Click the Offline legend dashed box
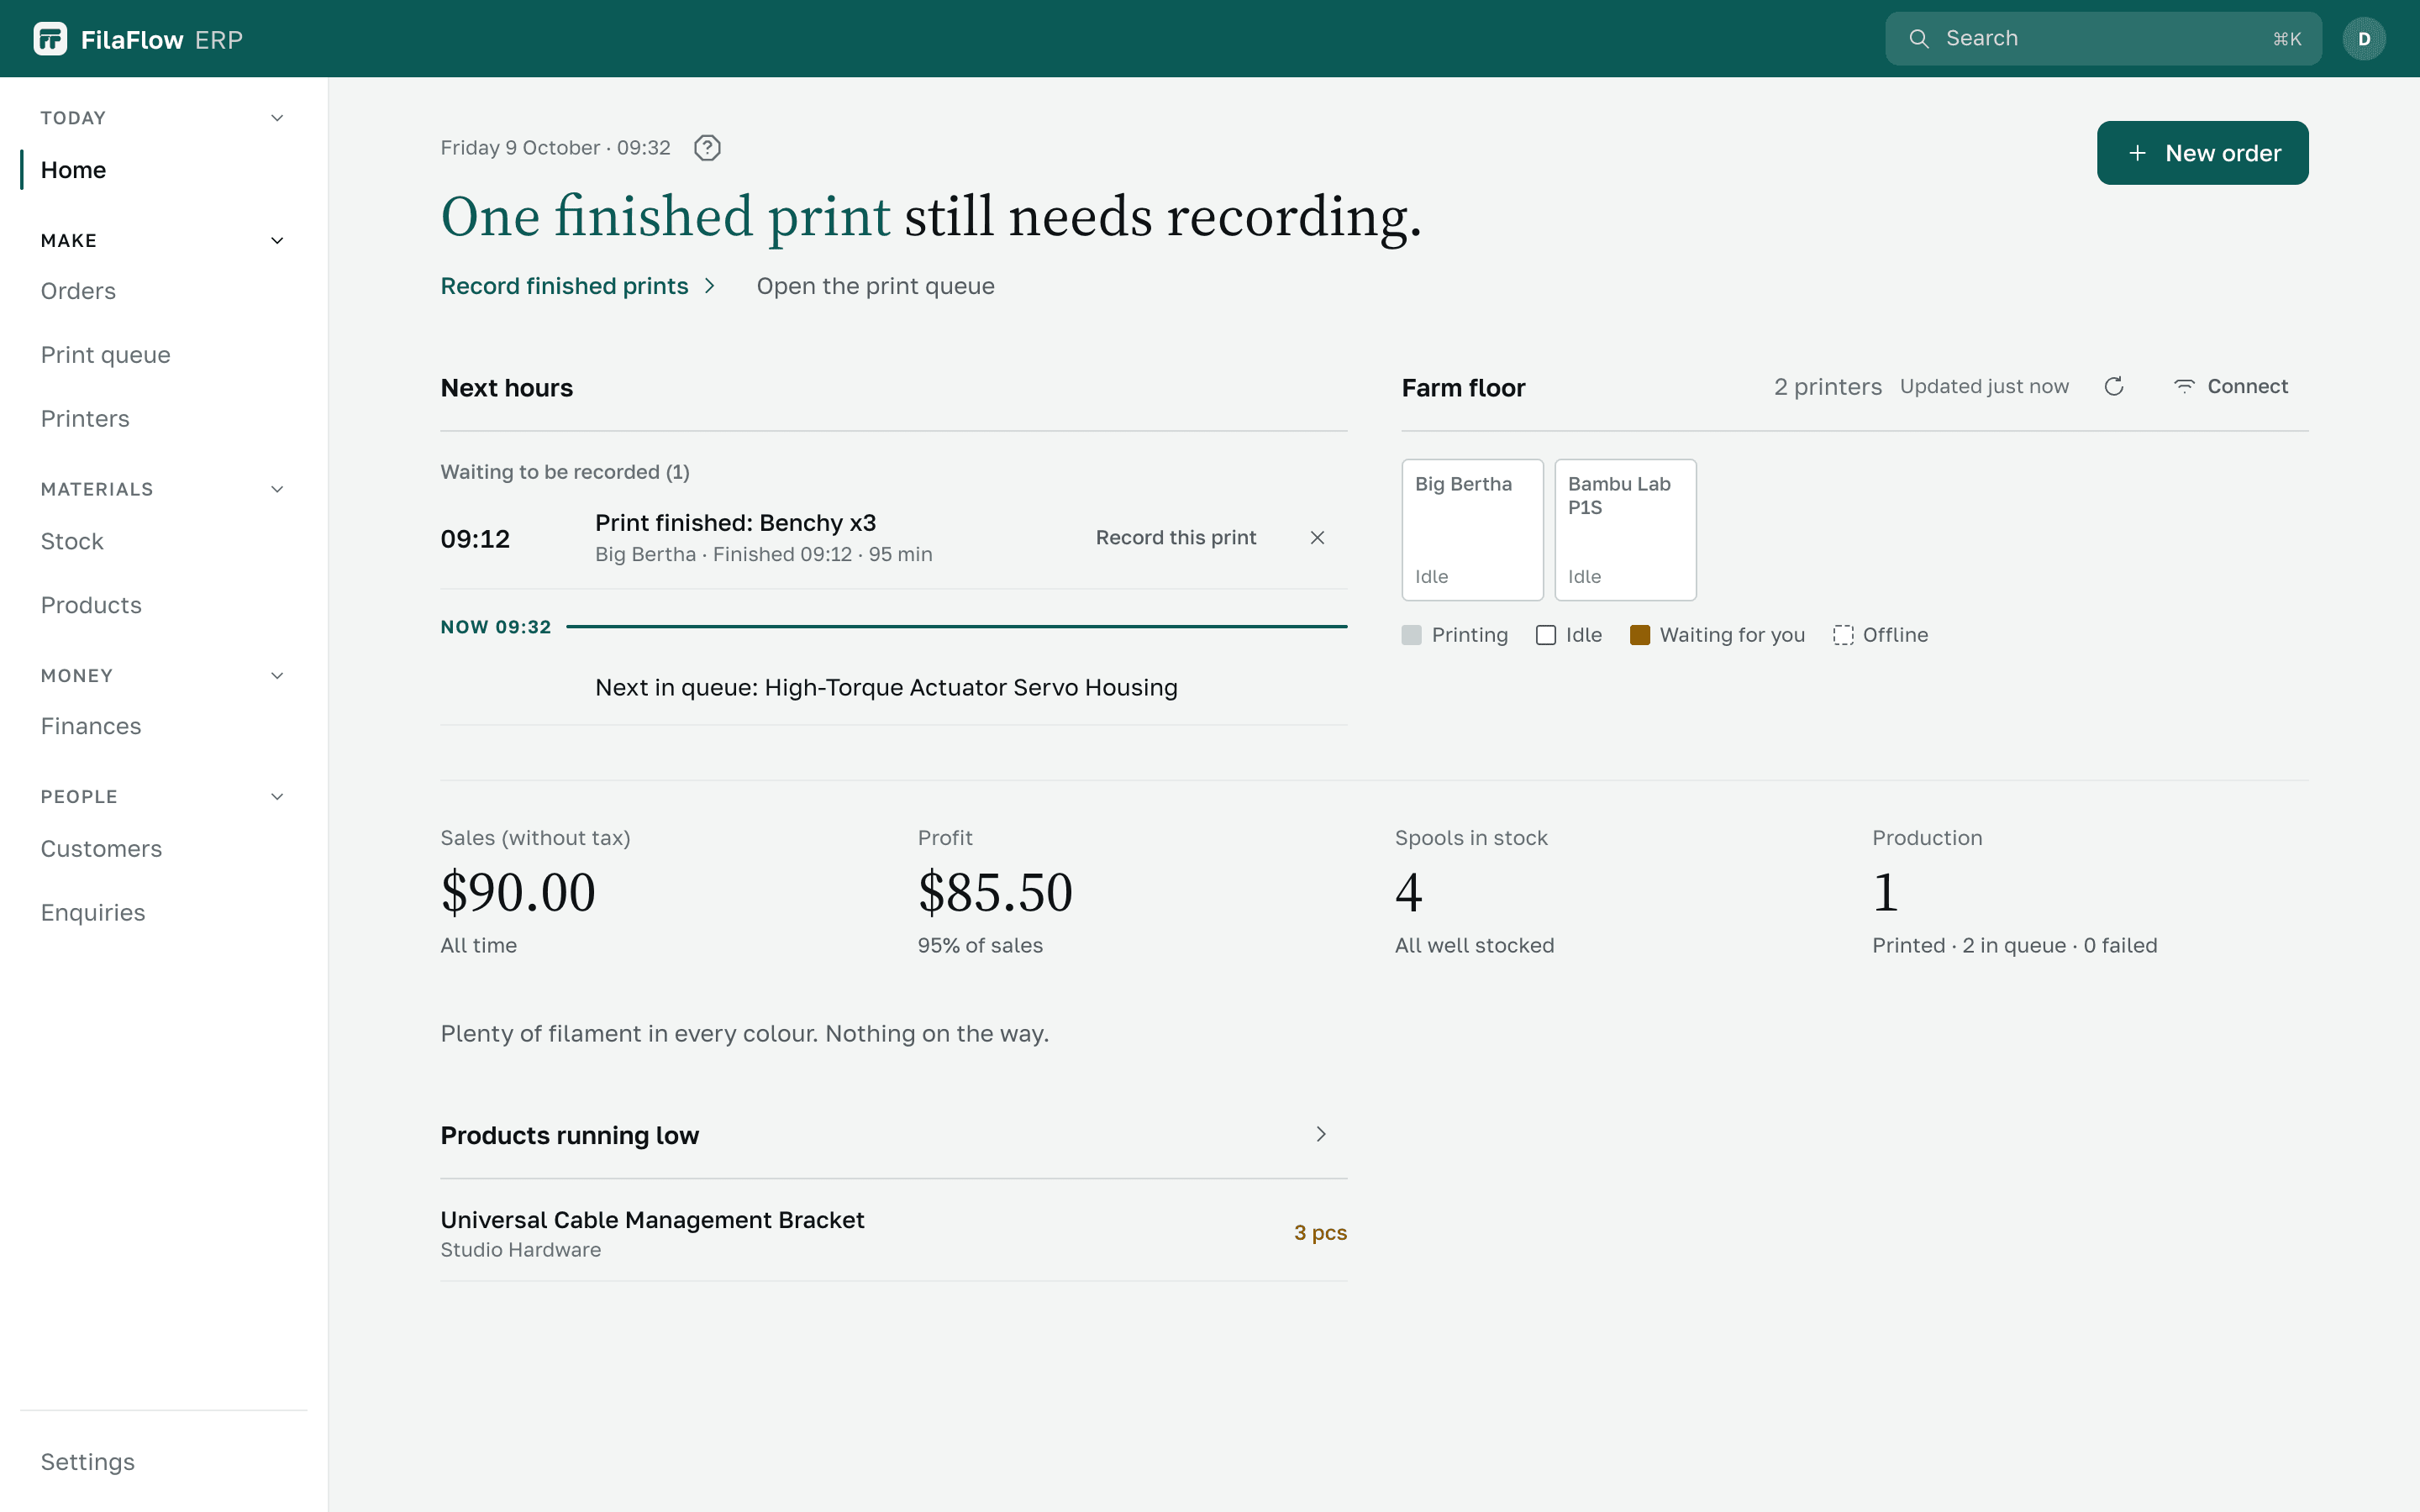Viewport: 2420px width, 1512px height. click(x=1842, y=635)
